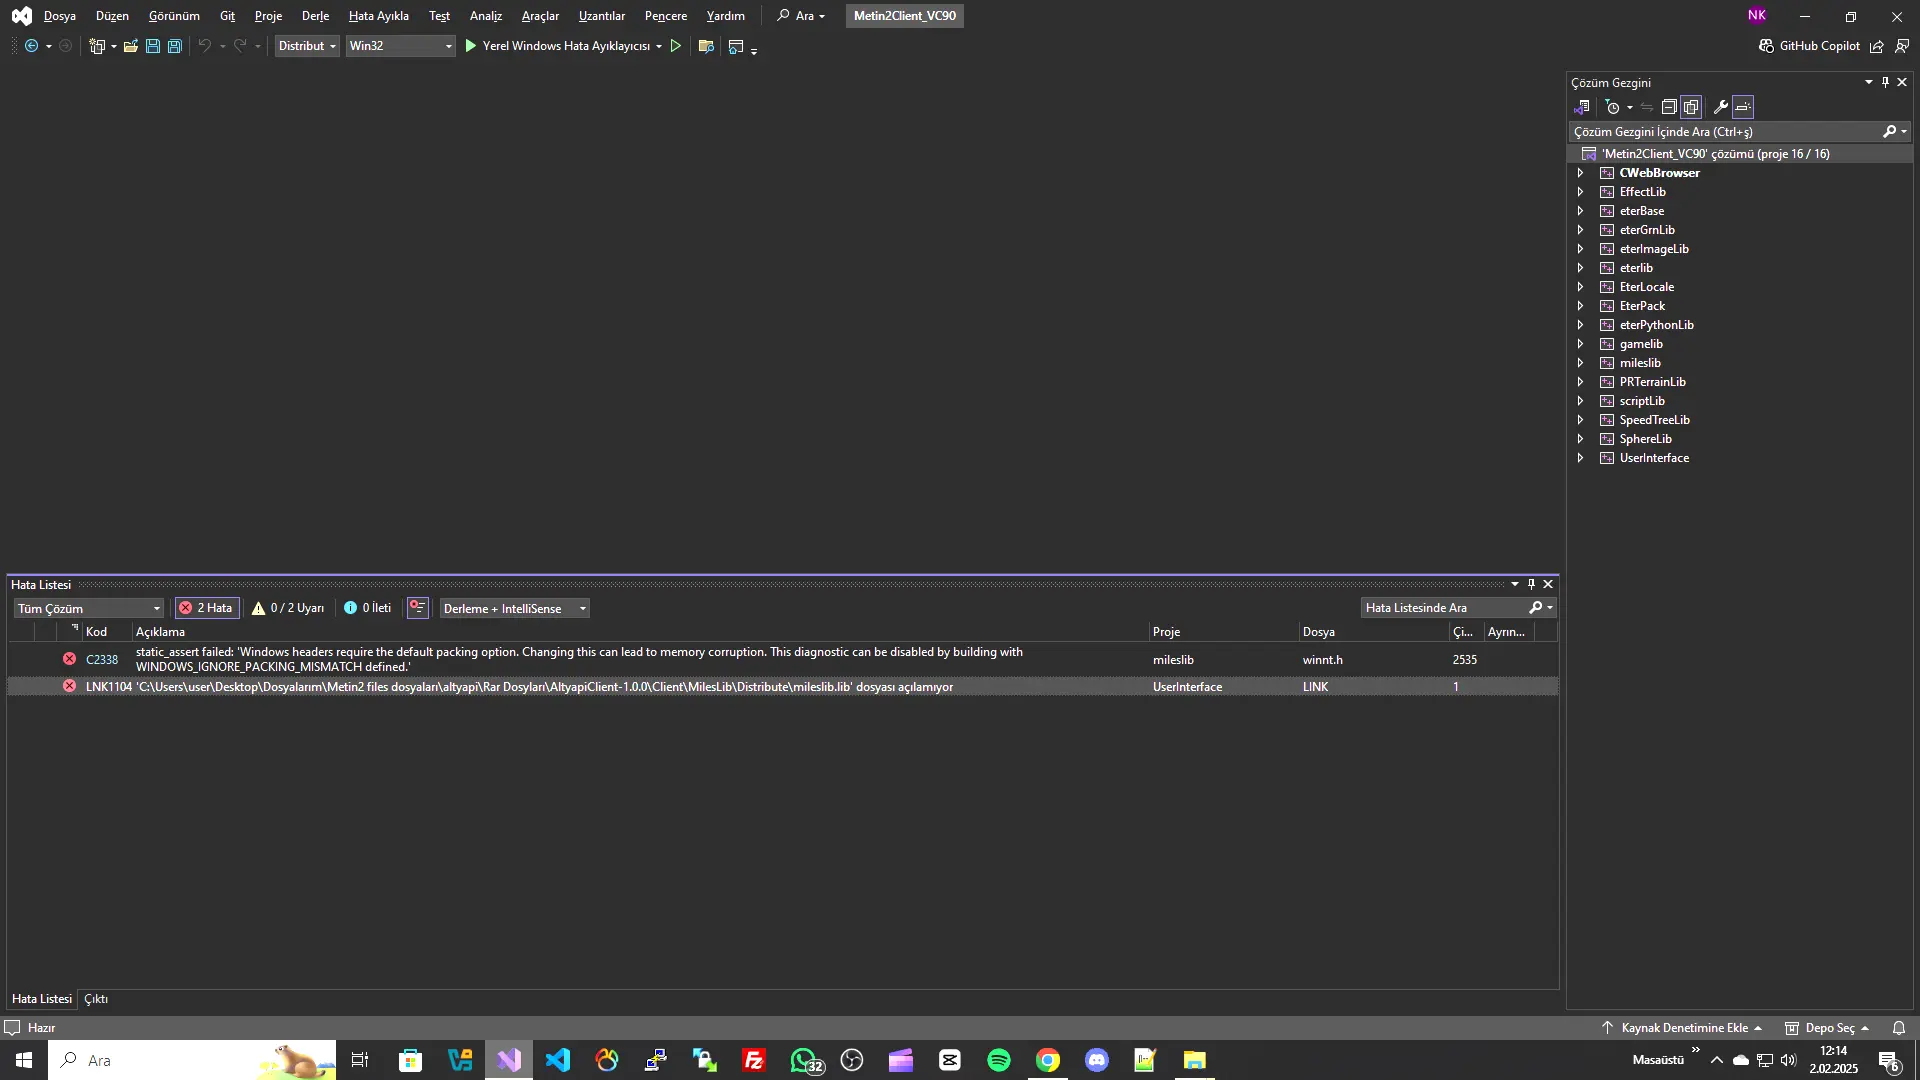Switch to the Çıktı tab
This screenshot has width=1920, height=1080.
(95, 998)
